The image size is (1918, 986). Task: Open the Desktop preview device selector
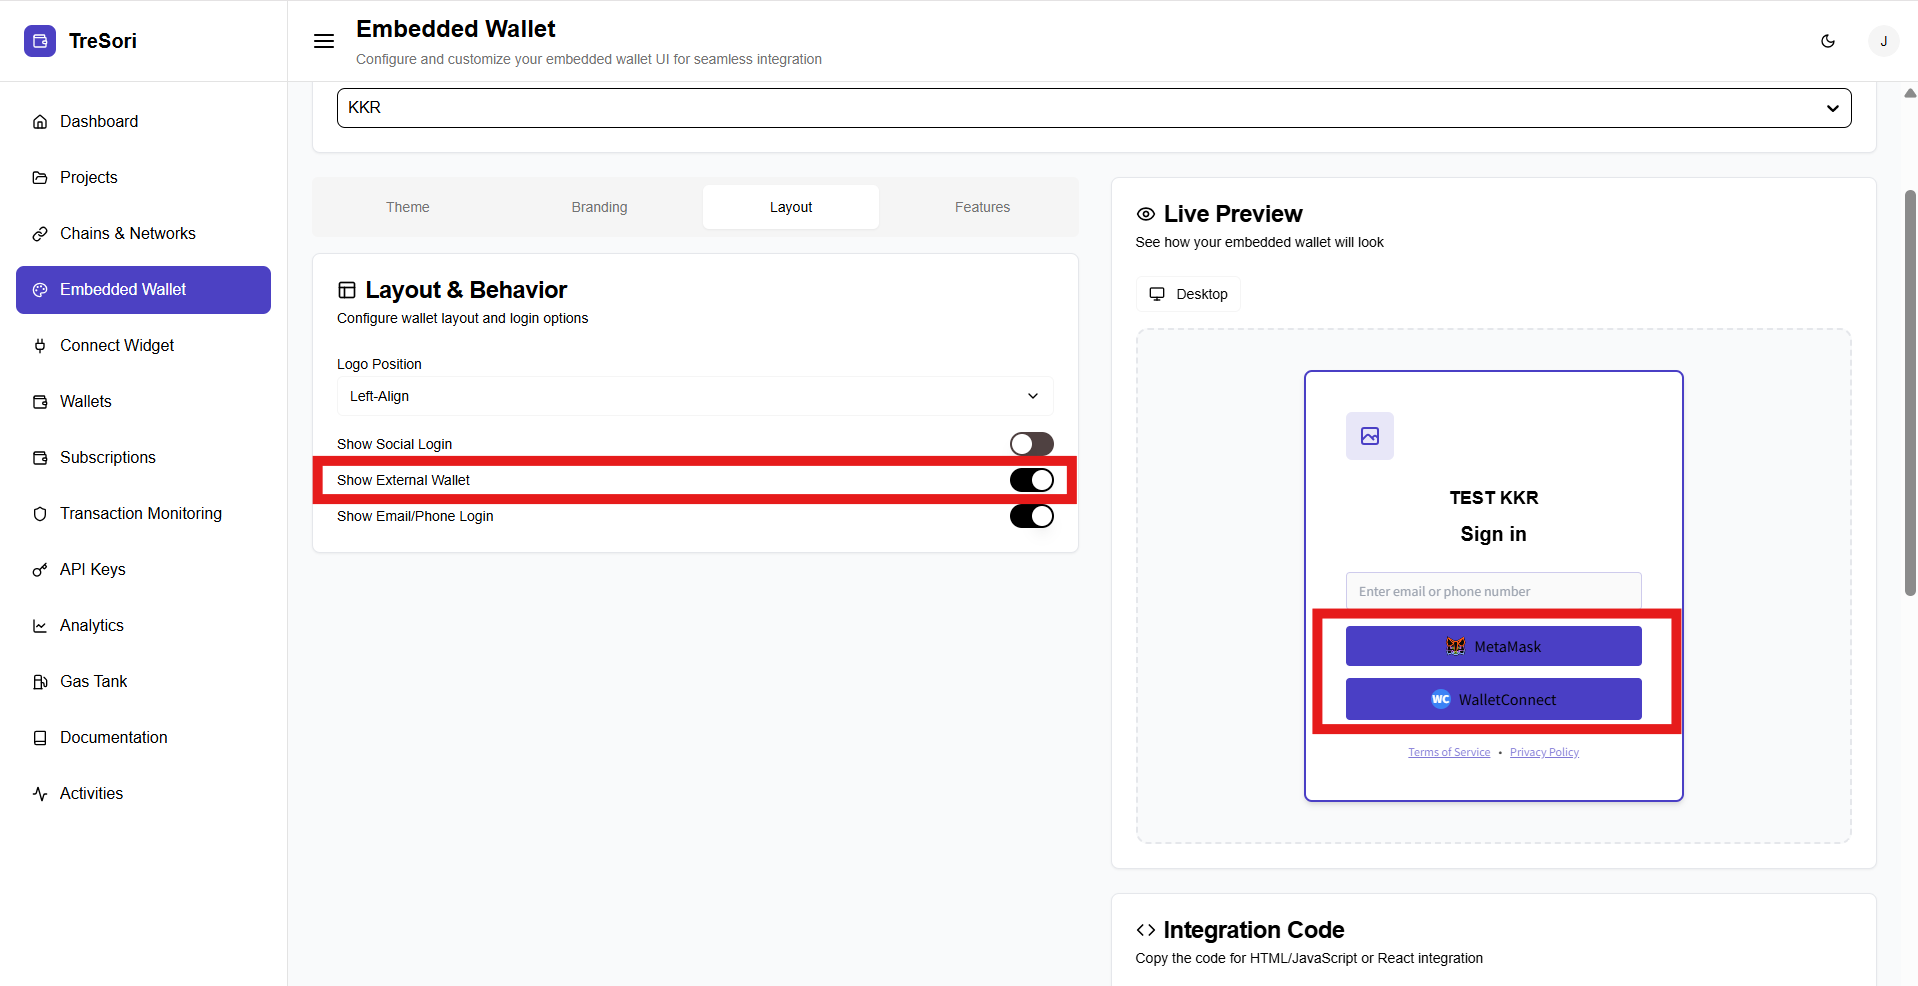[x=1188, y=294]
